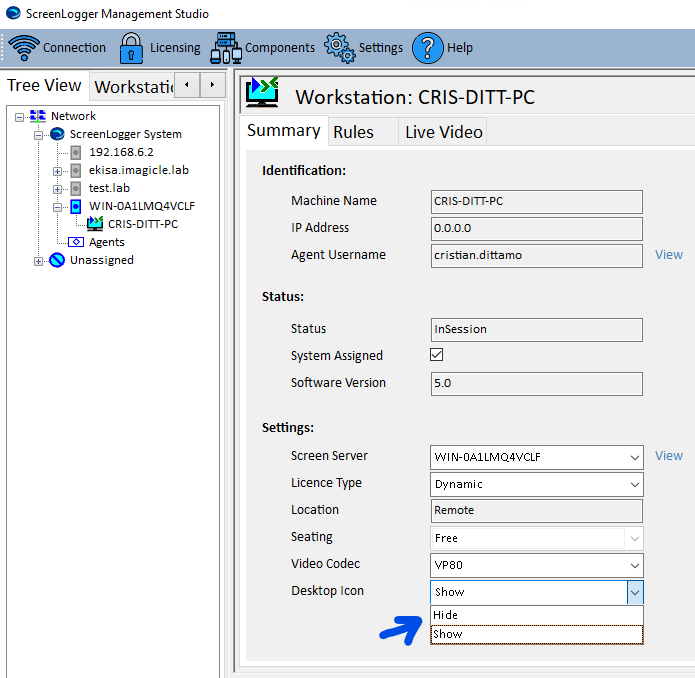Open Settings gears icon
The width and height of the screenshot is (695, 678).
[340, 47]
